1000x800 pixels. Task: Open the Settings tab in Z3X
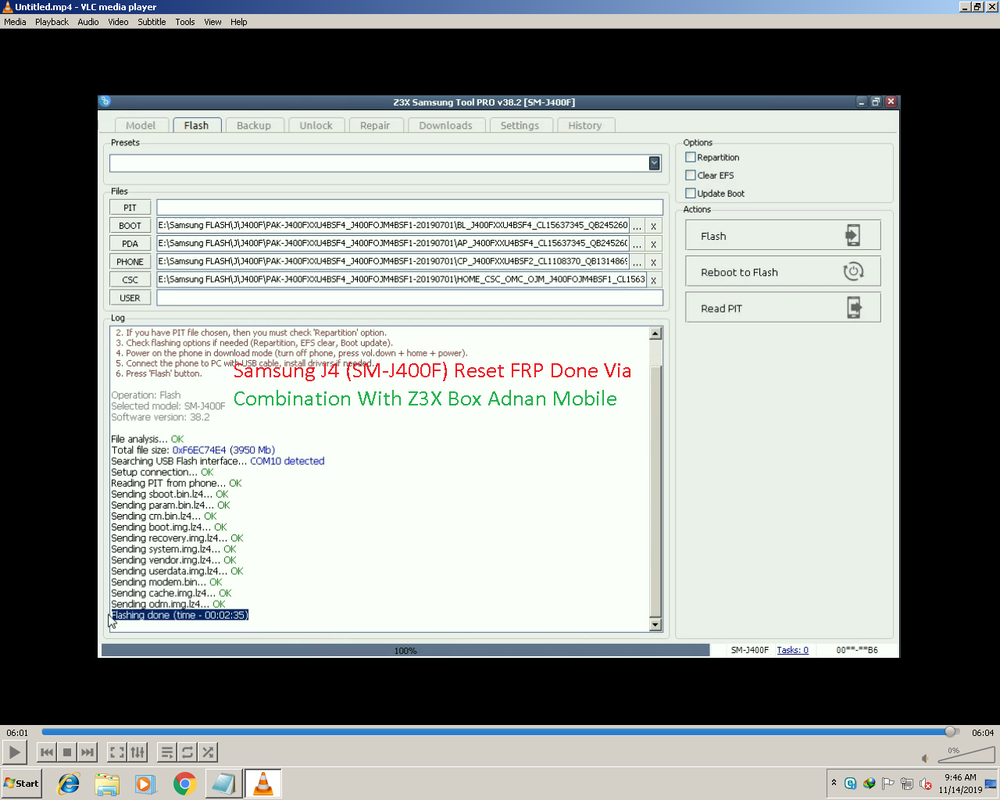click(520, 125)
